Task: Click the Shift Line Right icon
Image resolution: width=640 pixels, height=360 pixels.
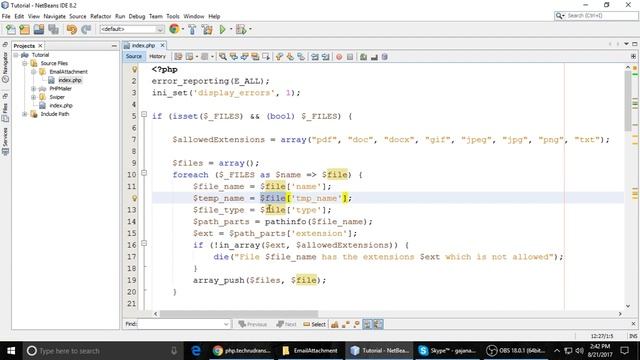Action: (325, 57)
